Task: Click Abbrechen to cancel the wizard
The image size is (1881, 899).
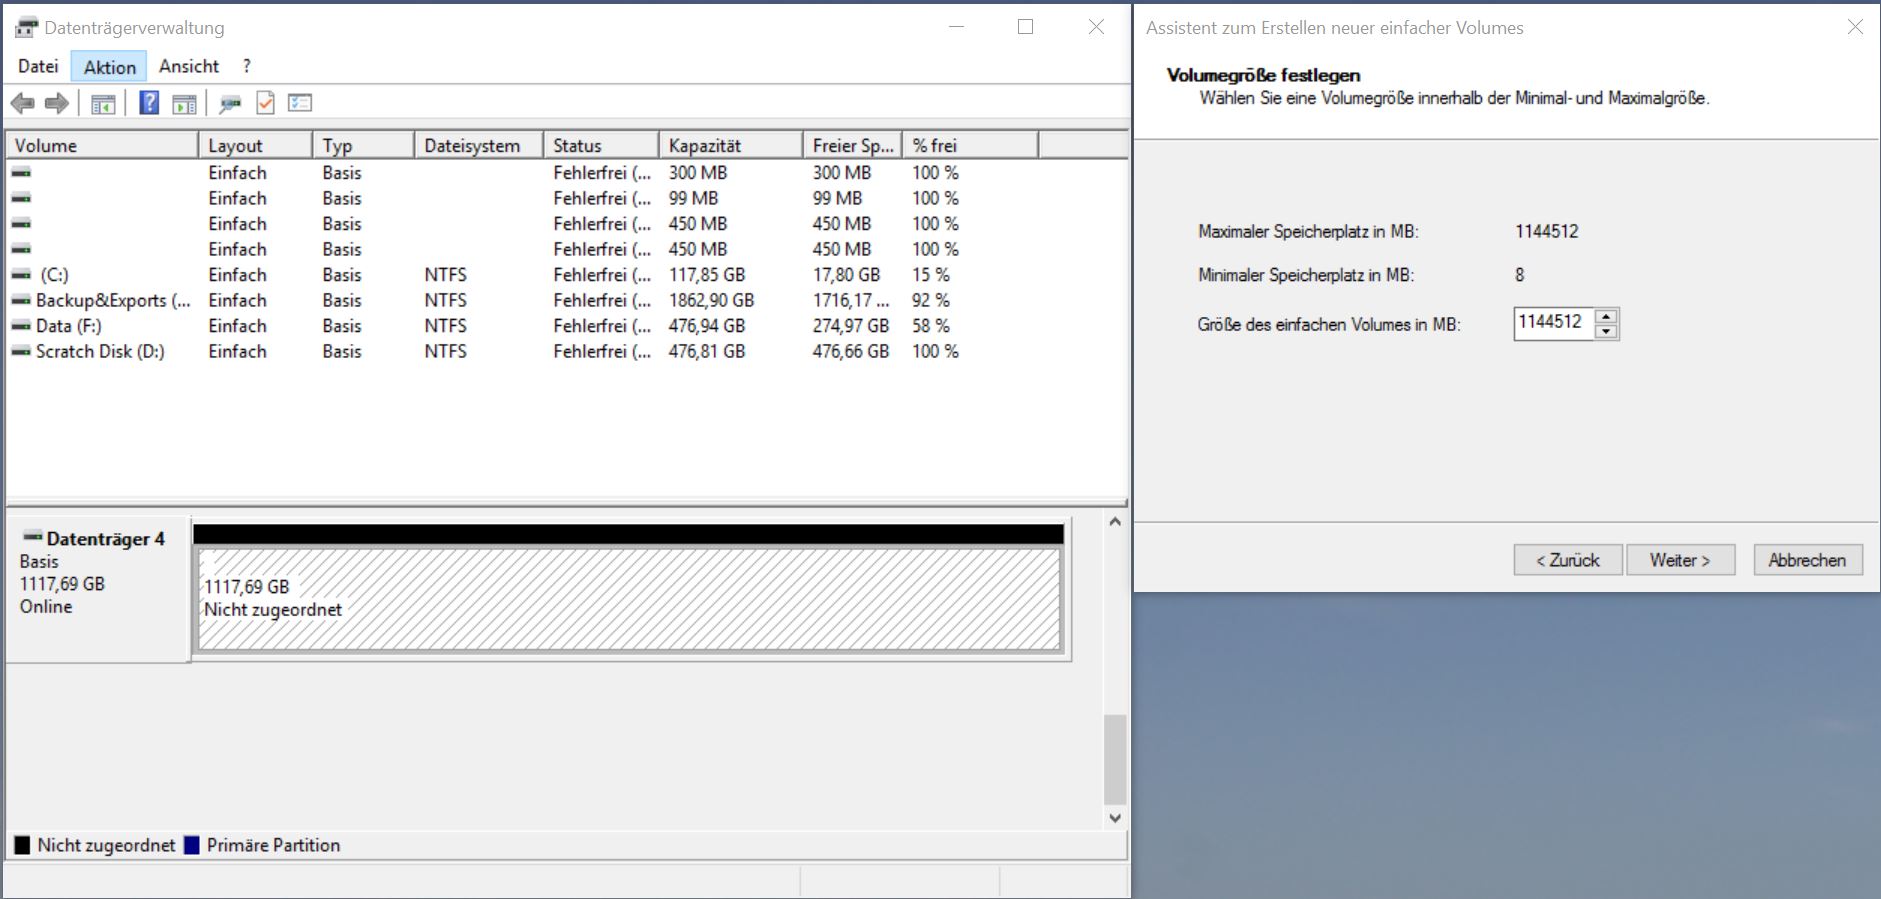Action: pyautogui.click(x=1806, y=560)
